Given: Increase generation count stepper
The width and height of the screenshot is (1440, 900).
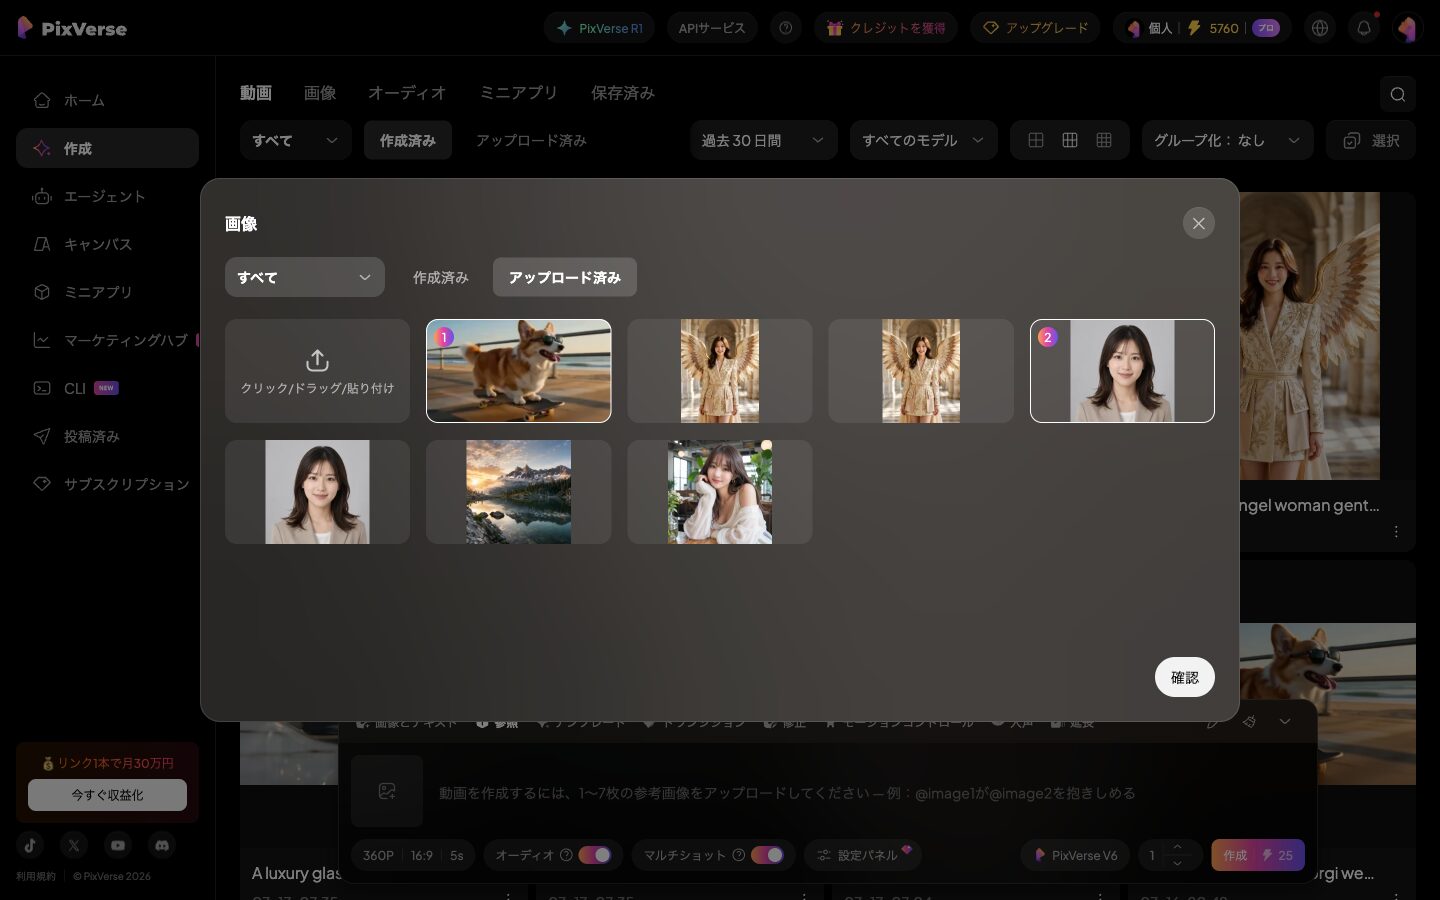Looking at the screenshot, I should point(1178,847).
